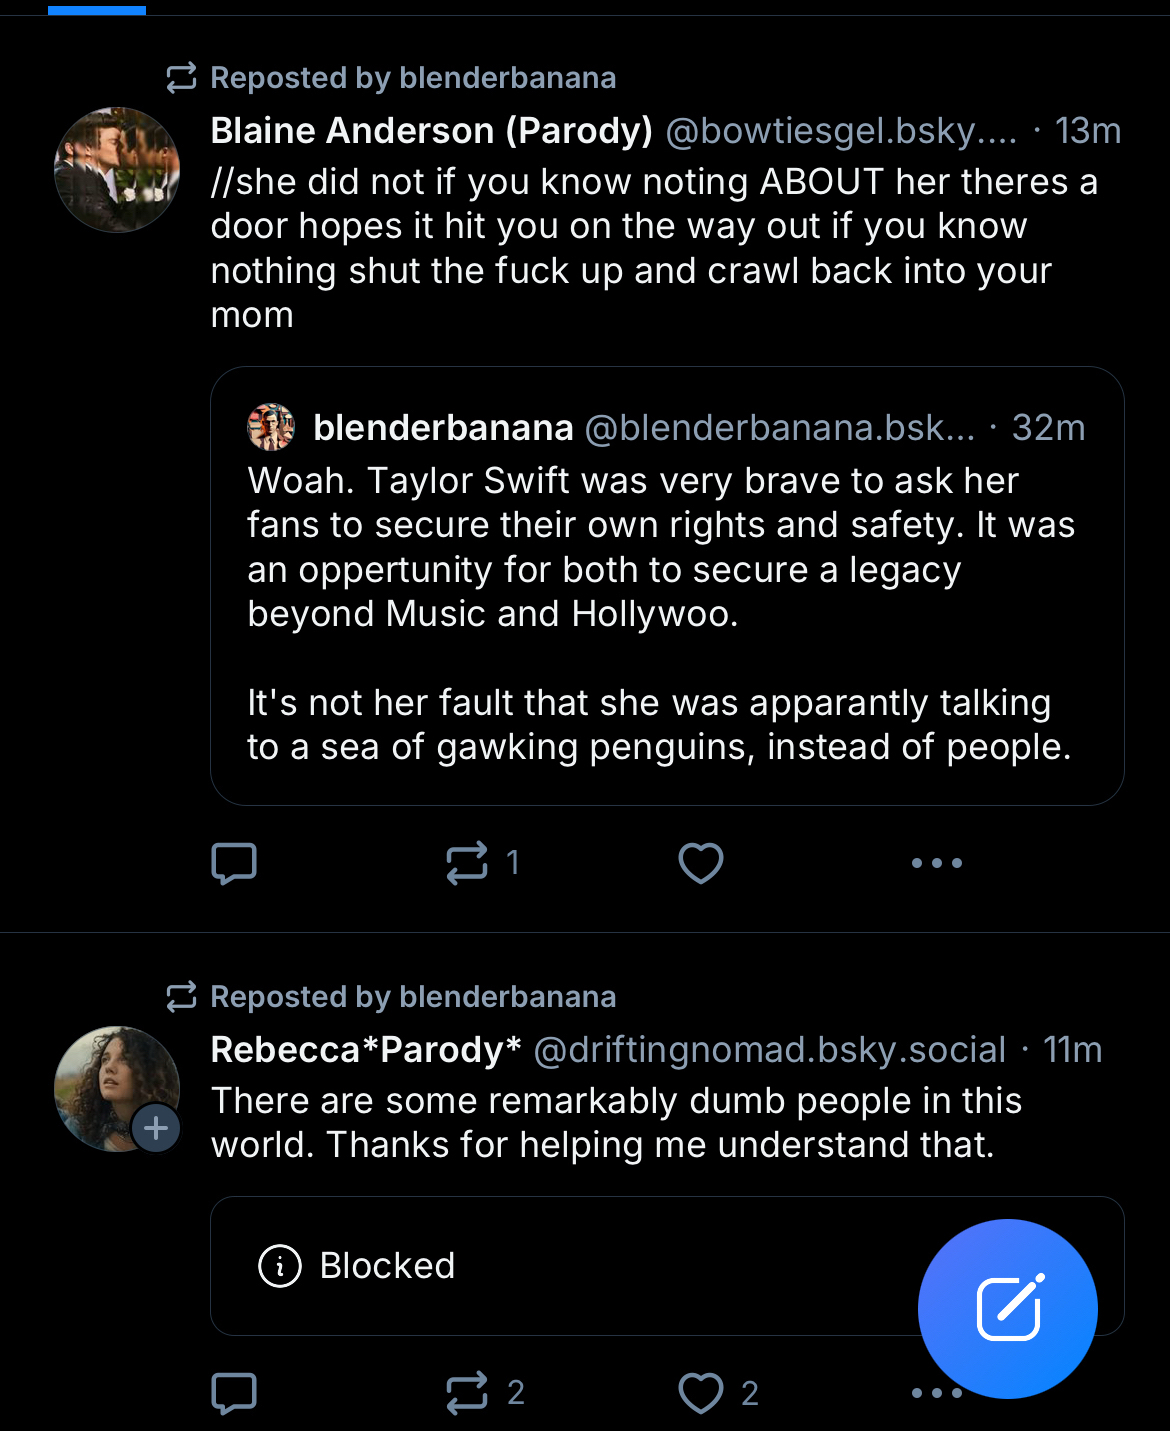The width and height of the screenshot is (1170, 1431).
Task: Open the @bowtiesgel handle link
Action: pyautogui.click(x=840, y=131)
